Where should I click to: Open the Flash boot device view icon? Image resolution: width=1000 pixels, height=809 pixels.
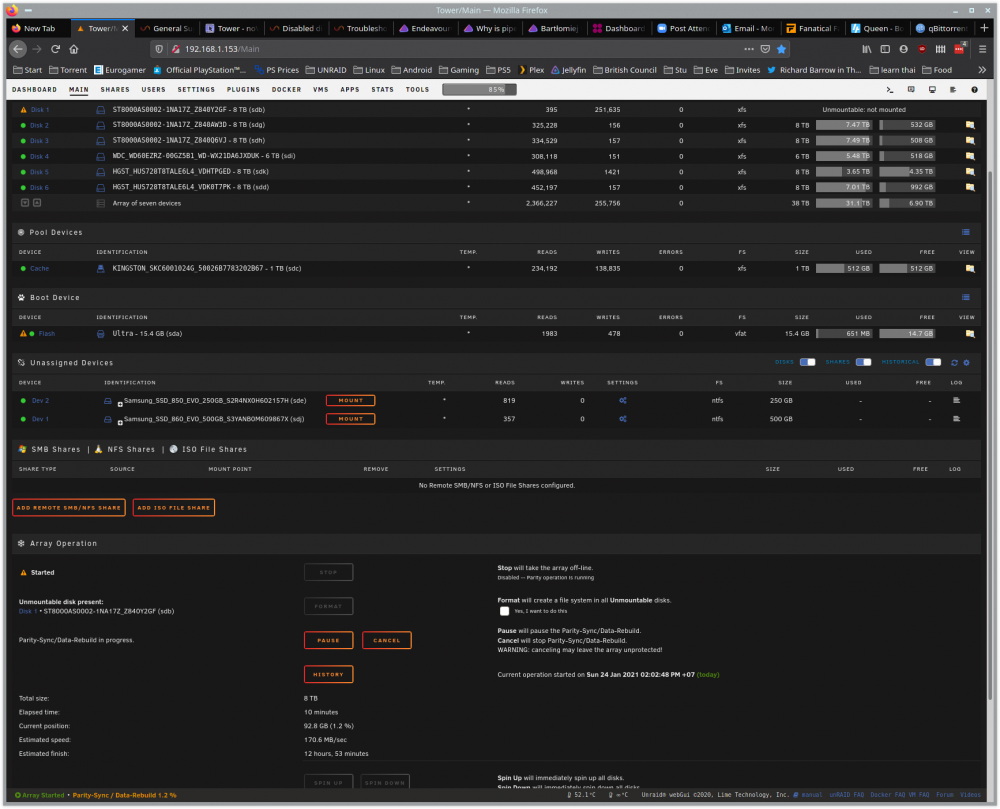coord(970,333)
